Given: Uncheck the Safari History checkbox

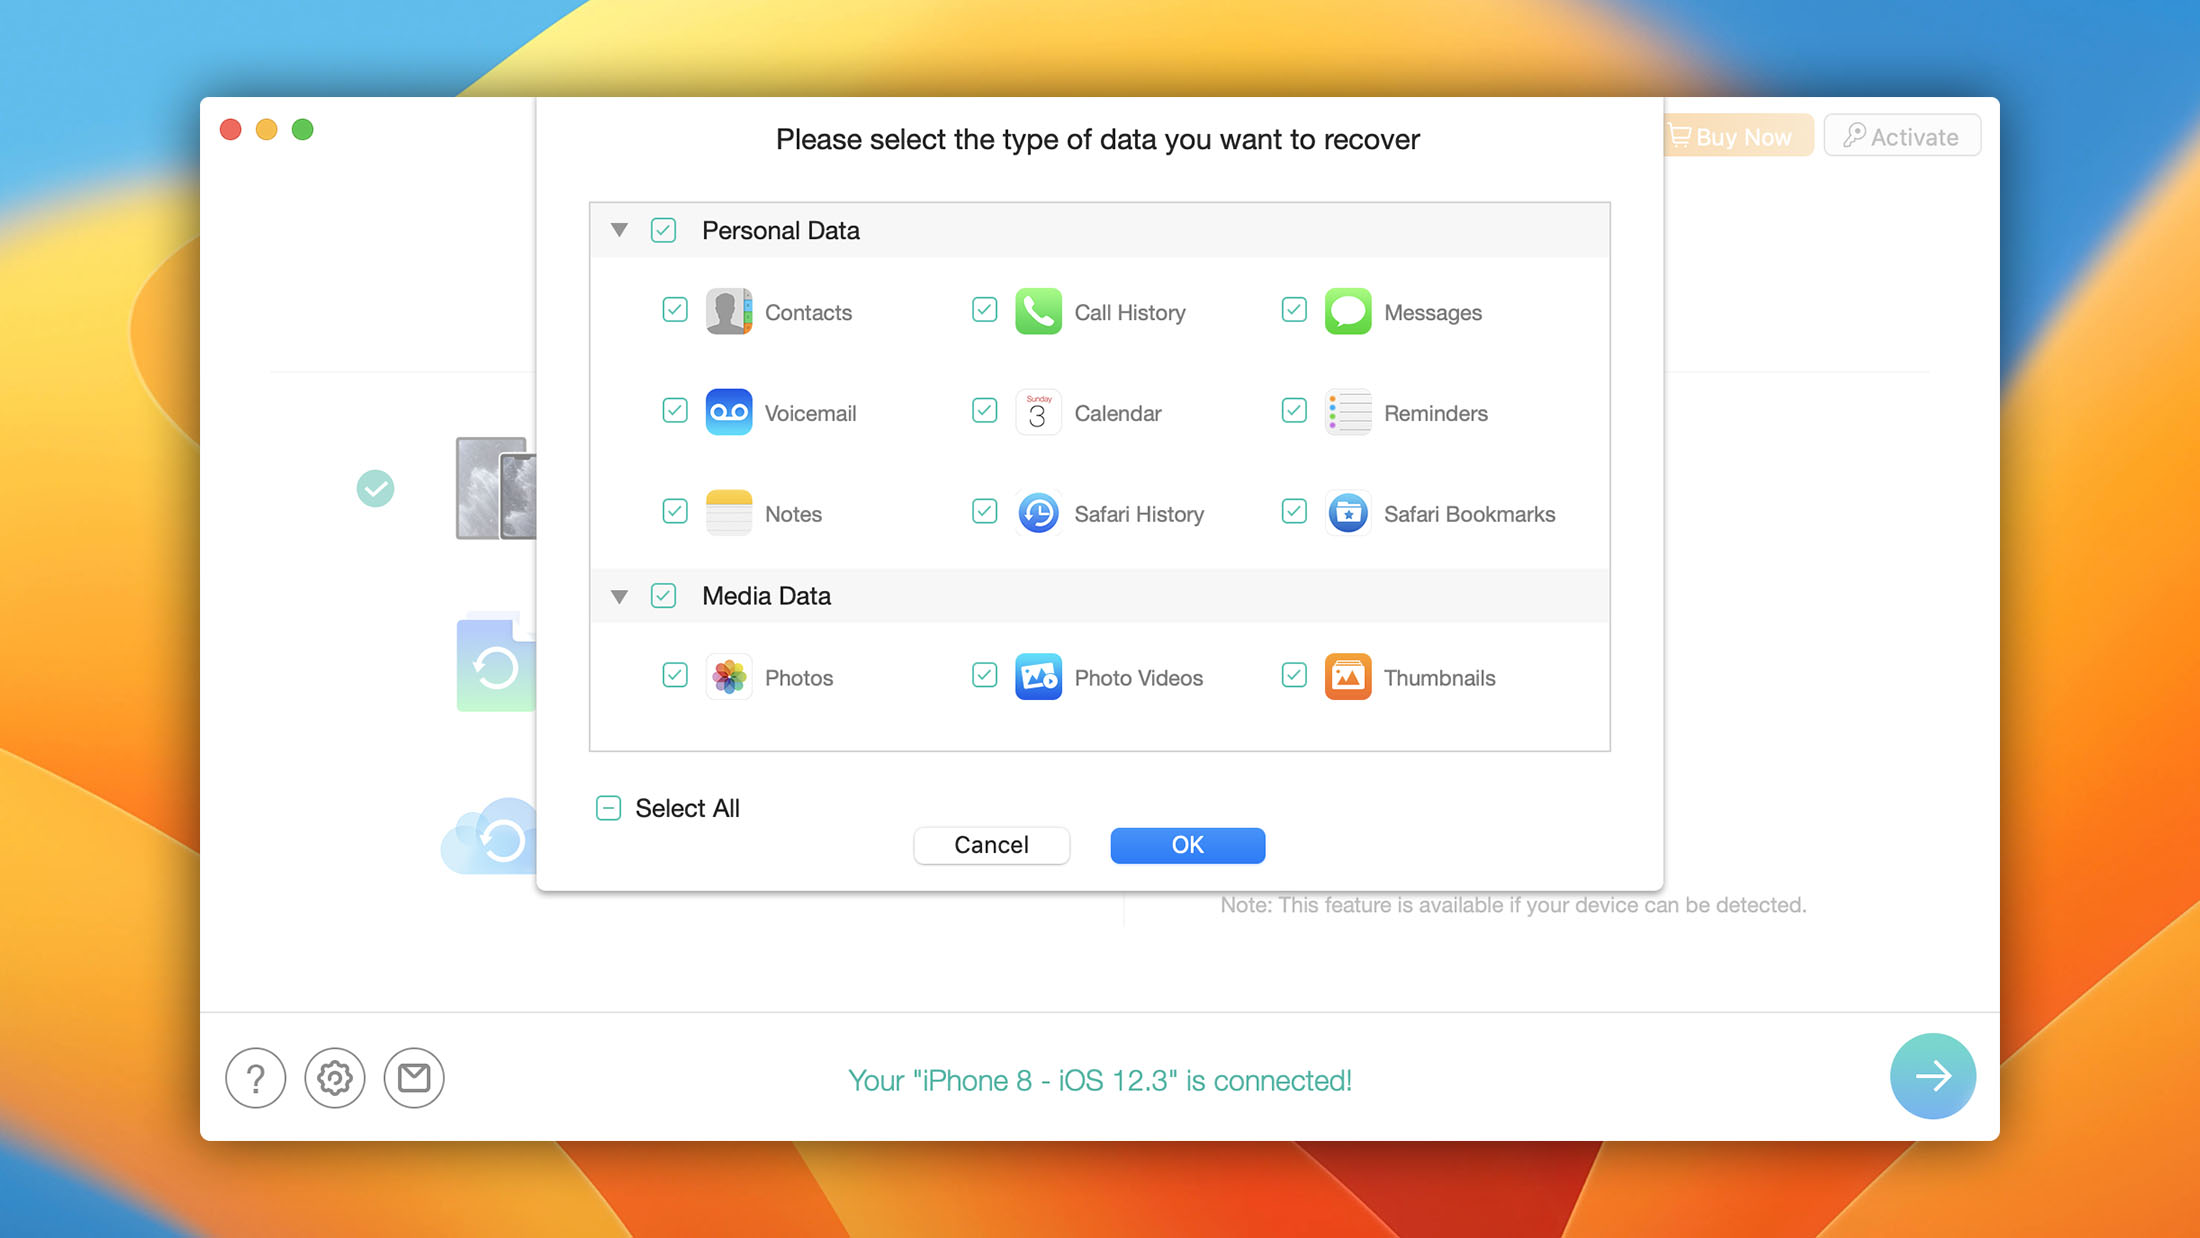Looking at the screenshot, I should coord(985,512).
